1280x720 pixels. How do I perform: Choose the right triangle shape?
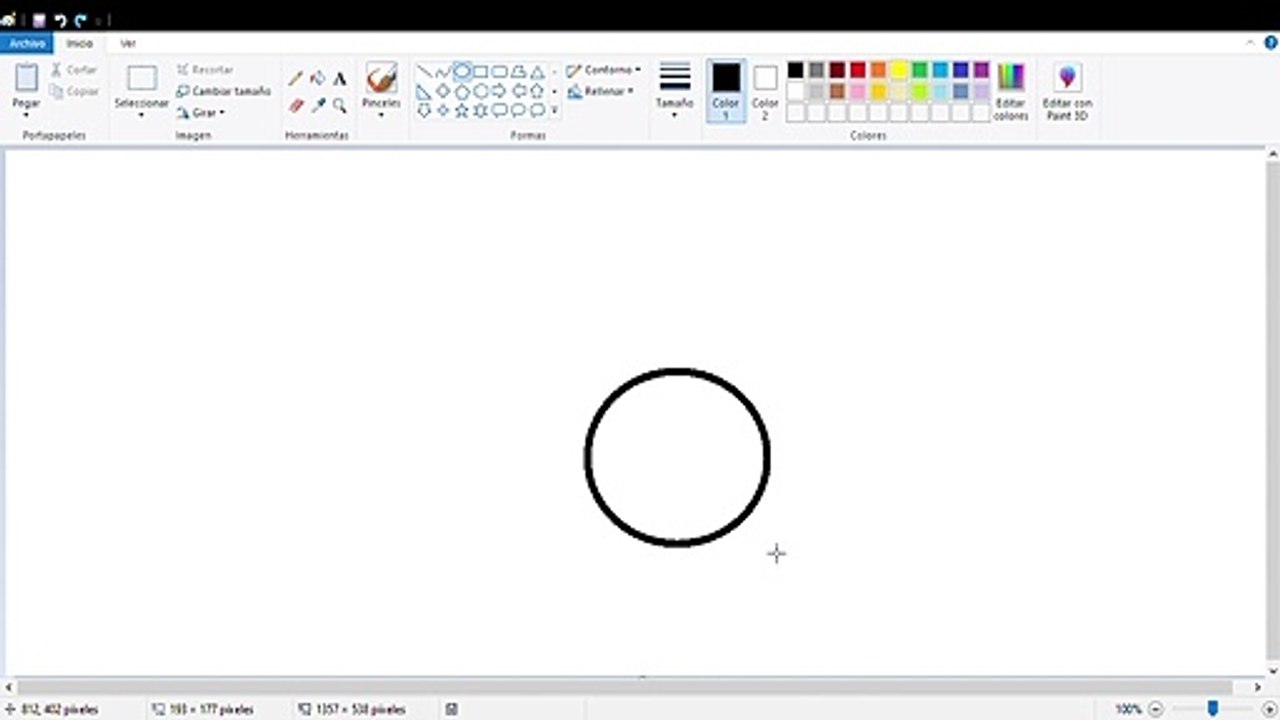(x=424, y=91)
